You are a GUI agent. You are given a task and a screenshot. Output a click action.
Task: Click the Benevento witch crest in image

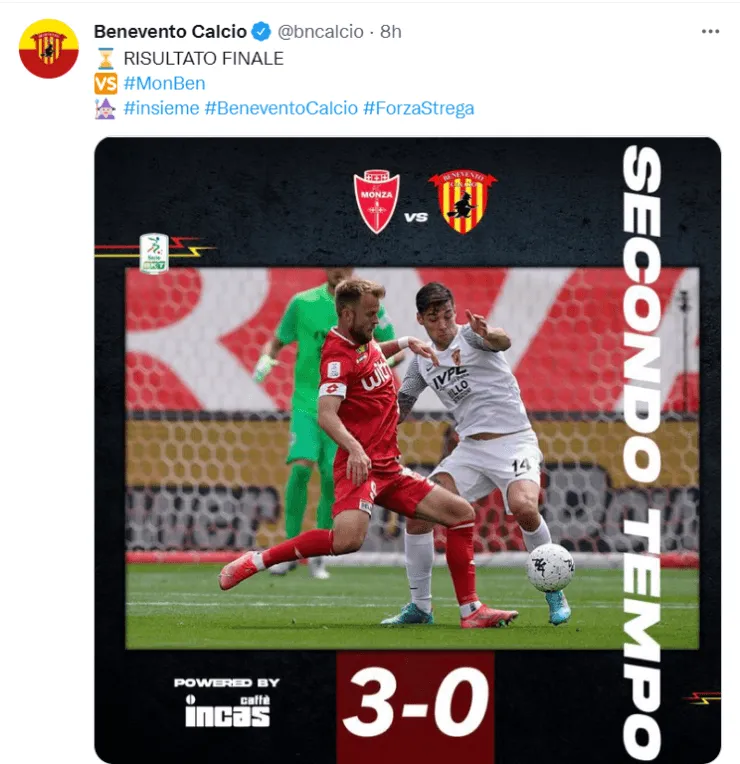click(463, 201)
